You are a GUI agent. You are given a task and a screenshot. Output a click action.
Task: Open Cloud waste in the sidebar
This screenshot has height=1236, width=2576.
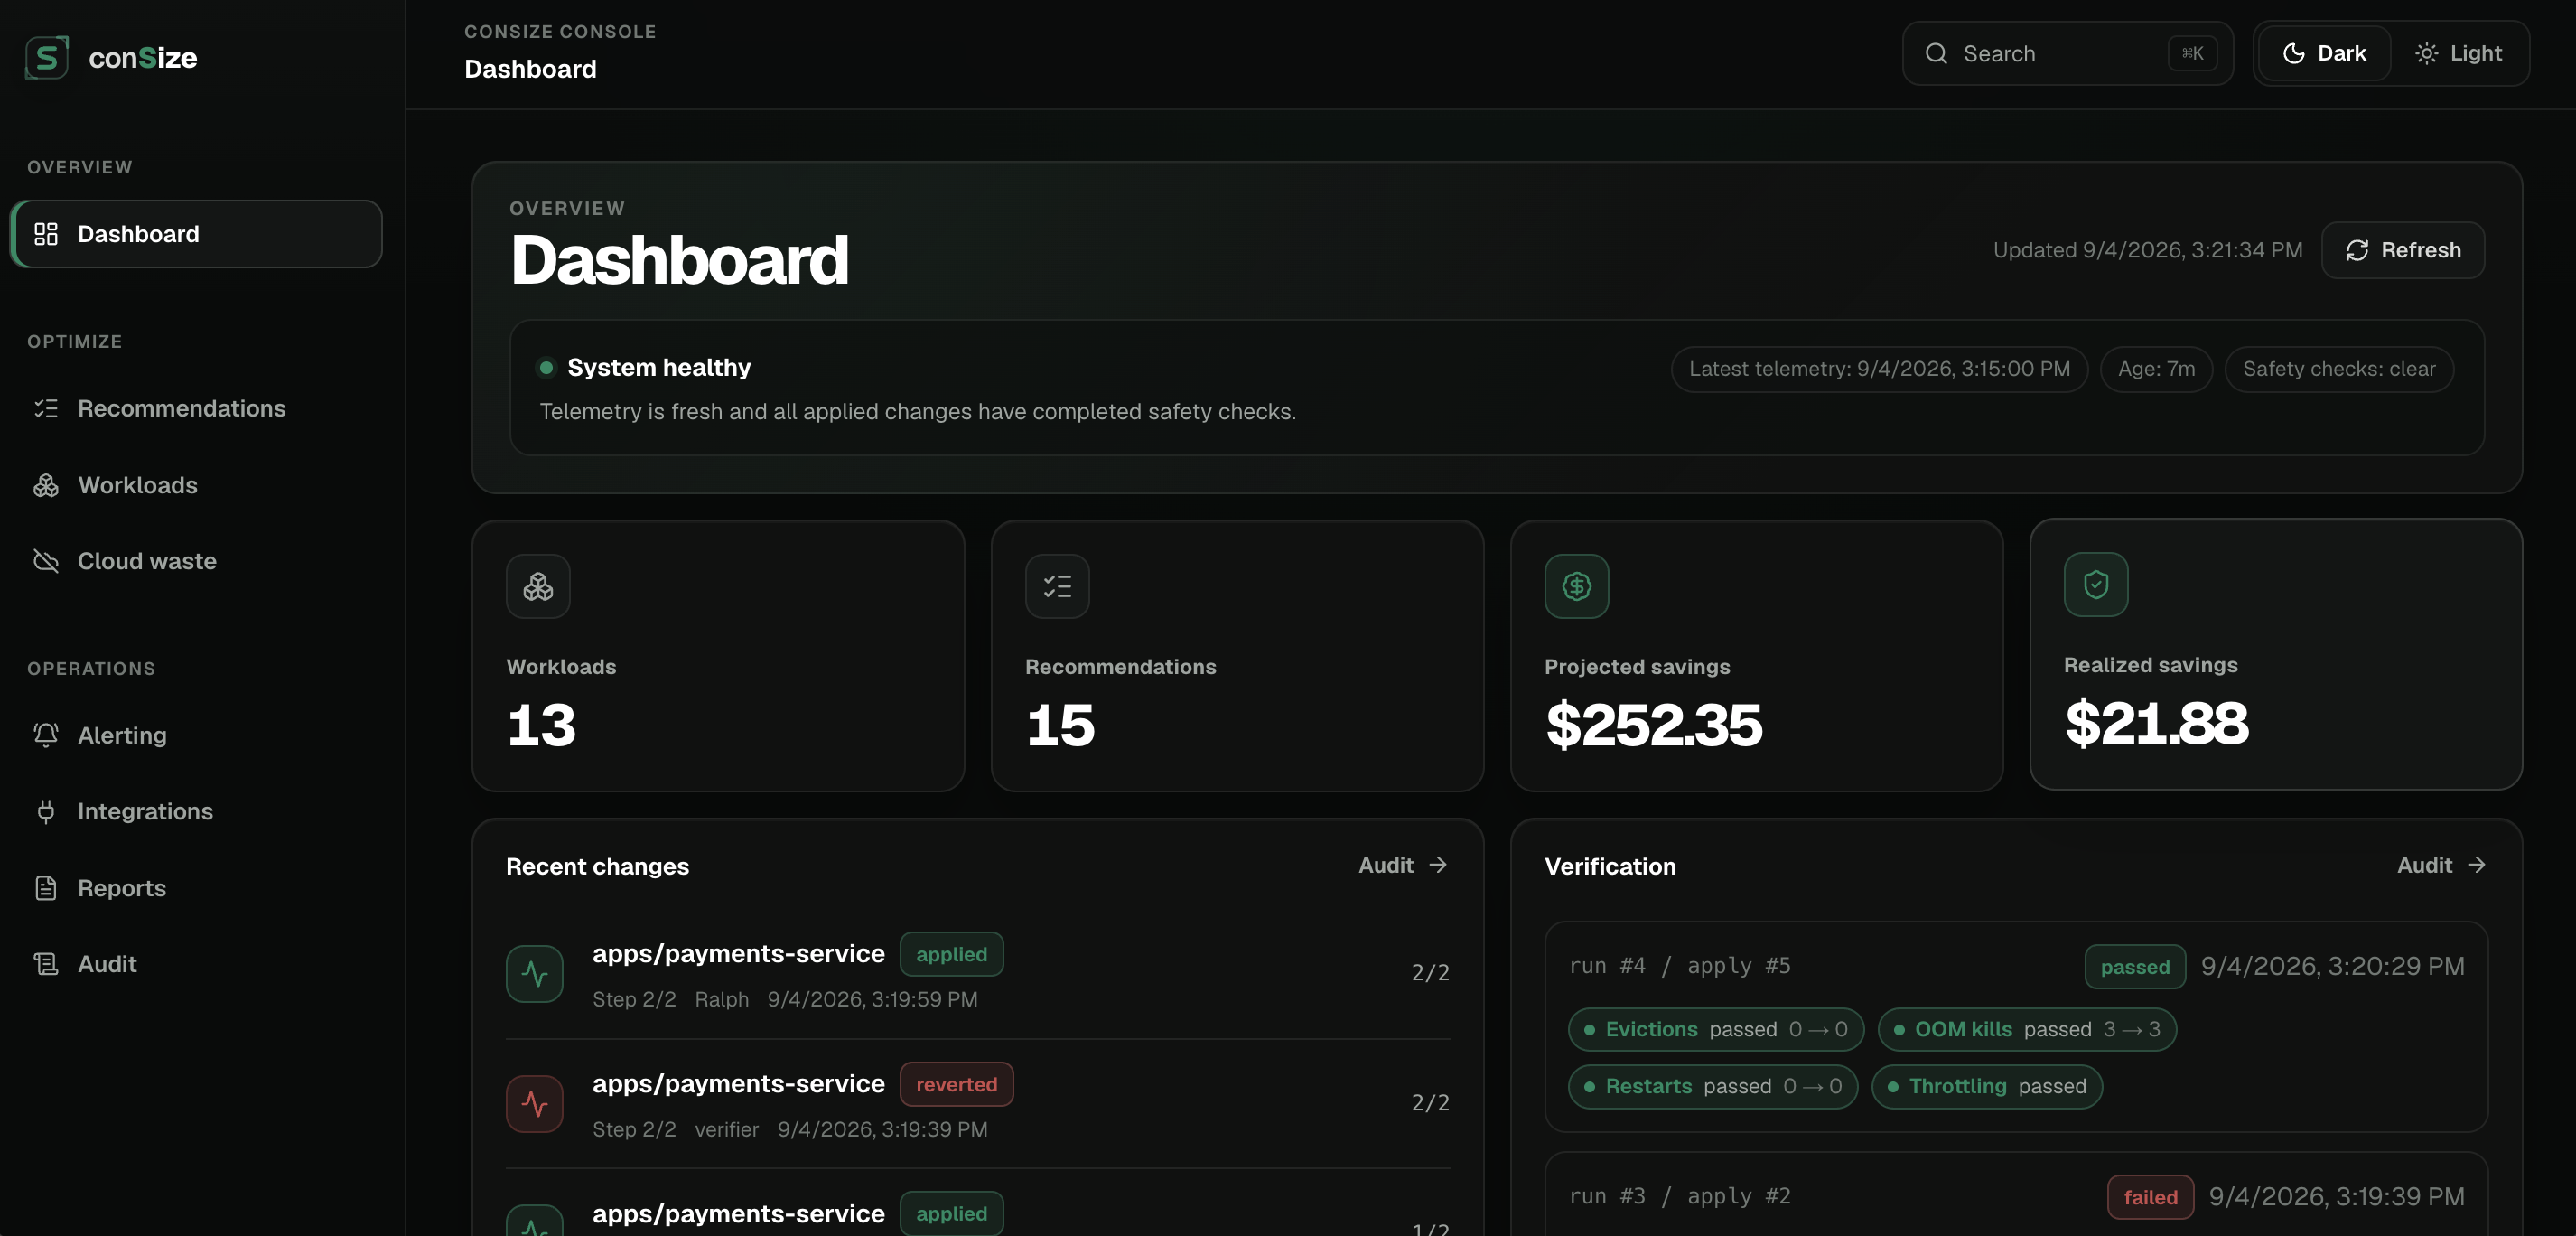(196, 561)
